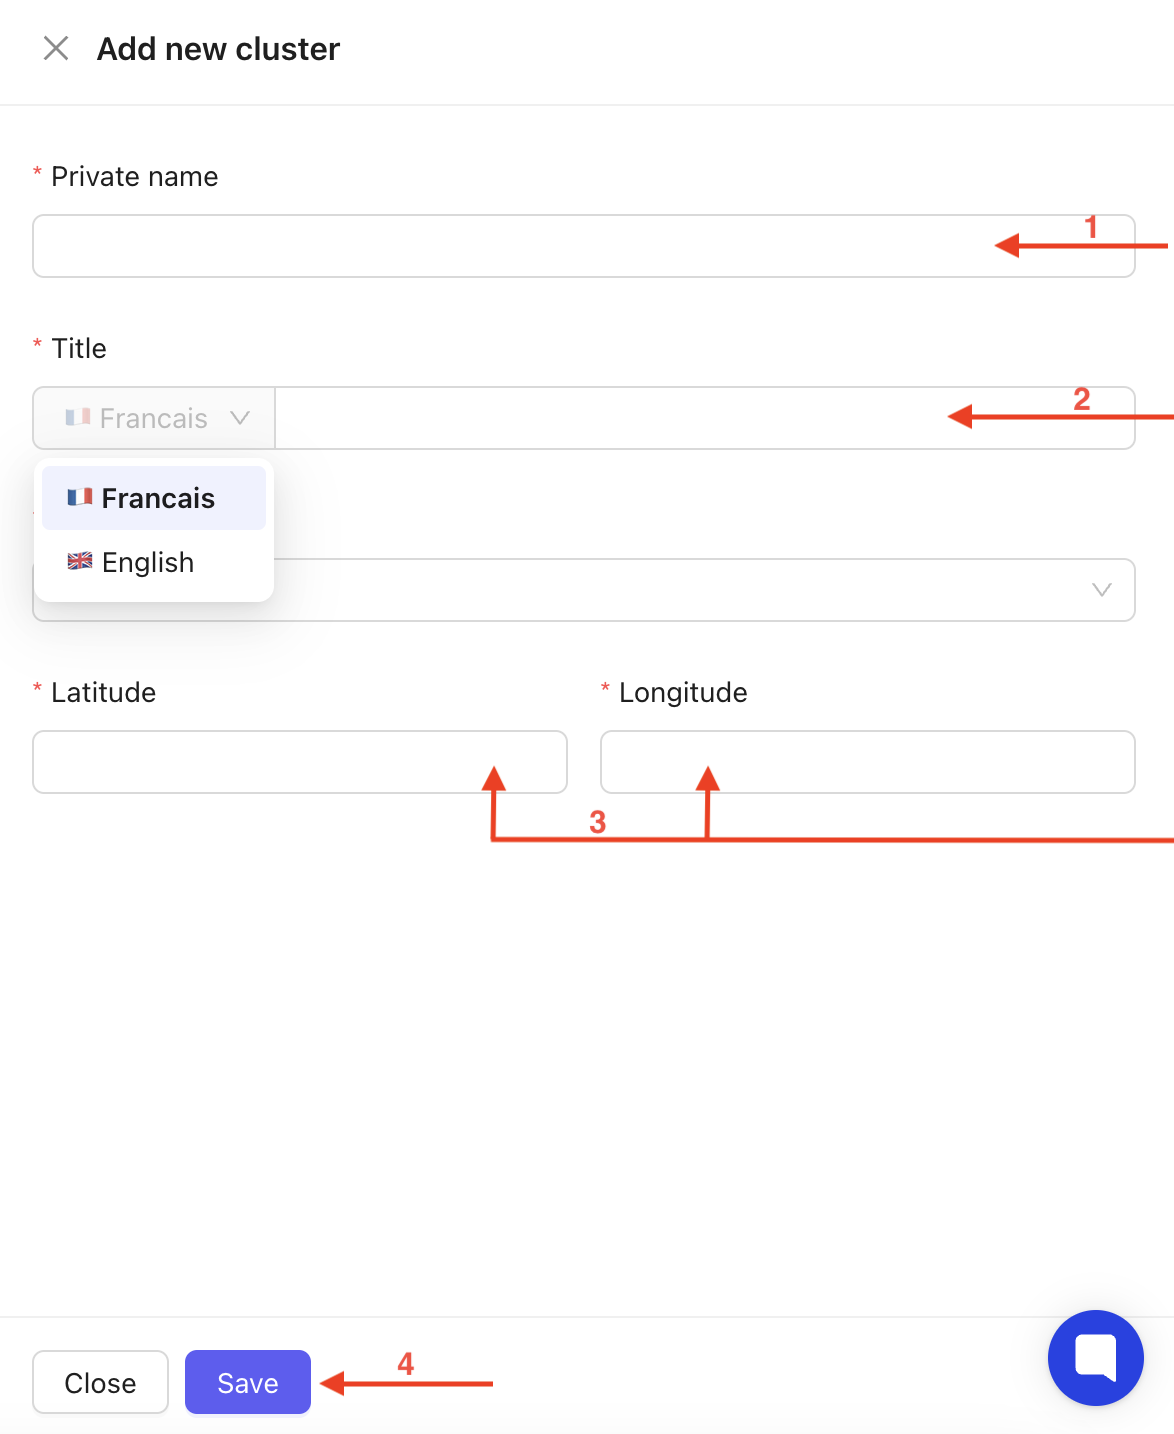The height and width of the screenshot is (1434, 1174).
Task: Click the Latitude field label
Action: click(103, 693)
